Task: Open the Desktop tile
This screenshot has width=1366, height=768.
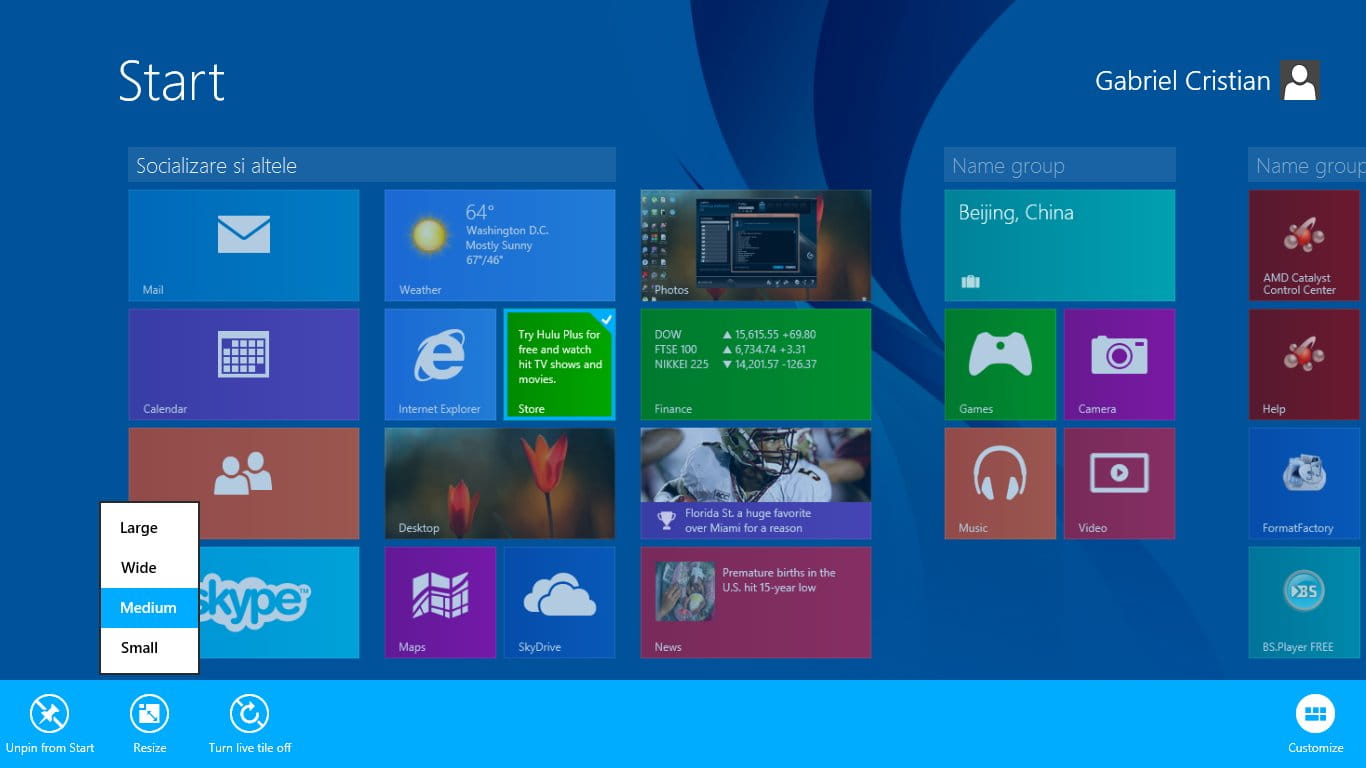Action: (x=500, y=483)
